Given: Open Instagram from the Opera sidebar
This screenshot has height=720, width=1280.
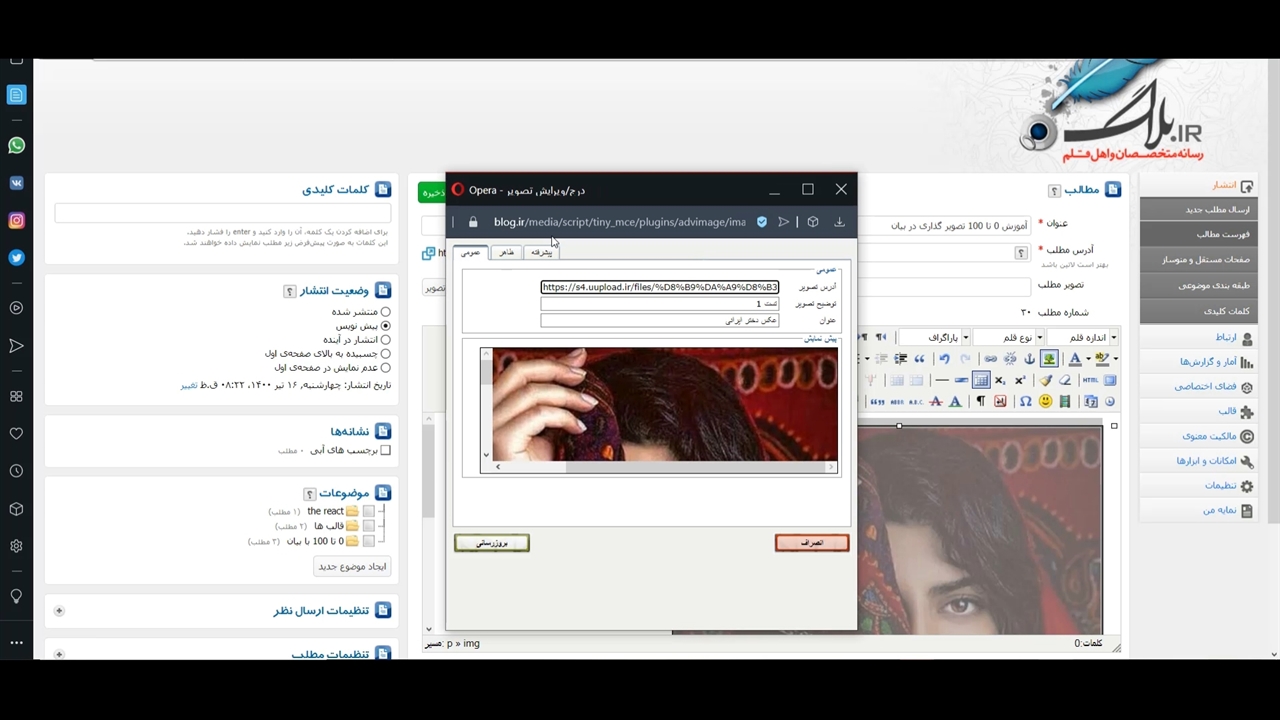Looking at the screenshot, I should [16, 221].
